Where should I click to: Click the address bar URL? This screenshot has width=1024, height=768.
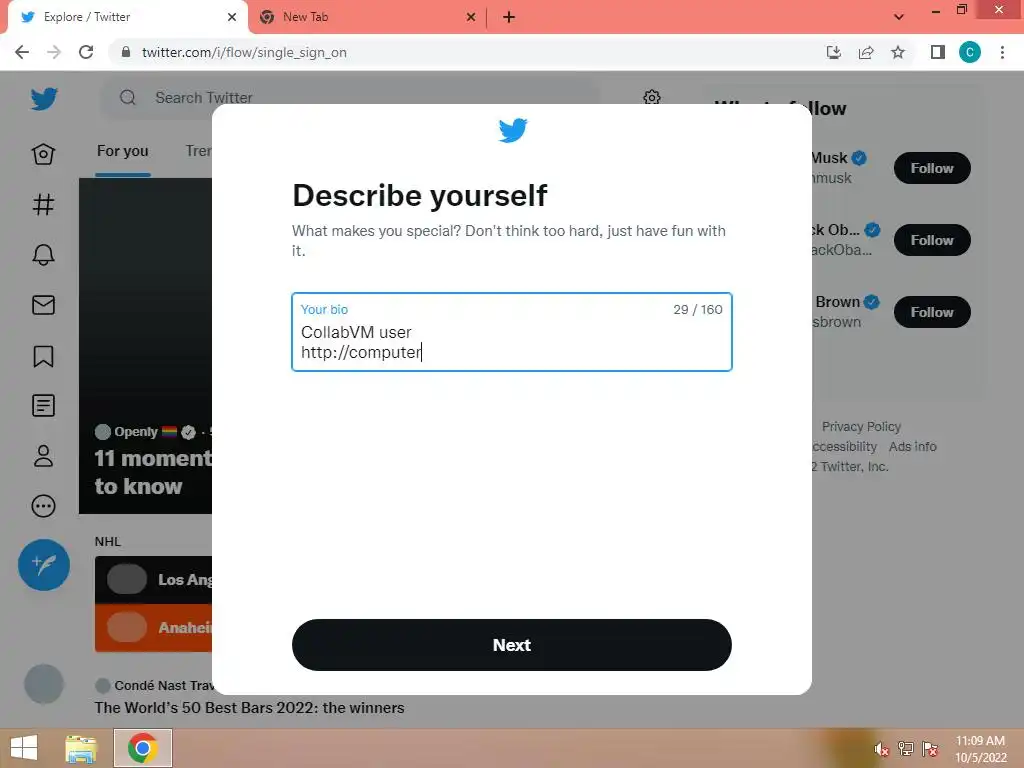244,52
